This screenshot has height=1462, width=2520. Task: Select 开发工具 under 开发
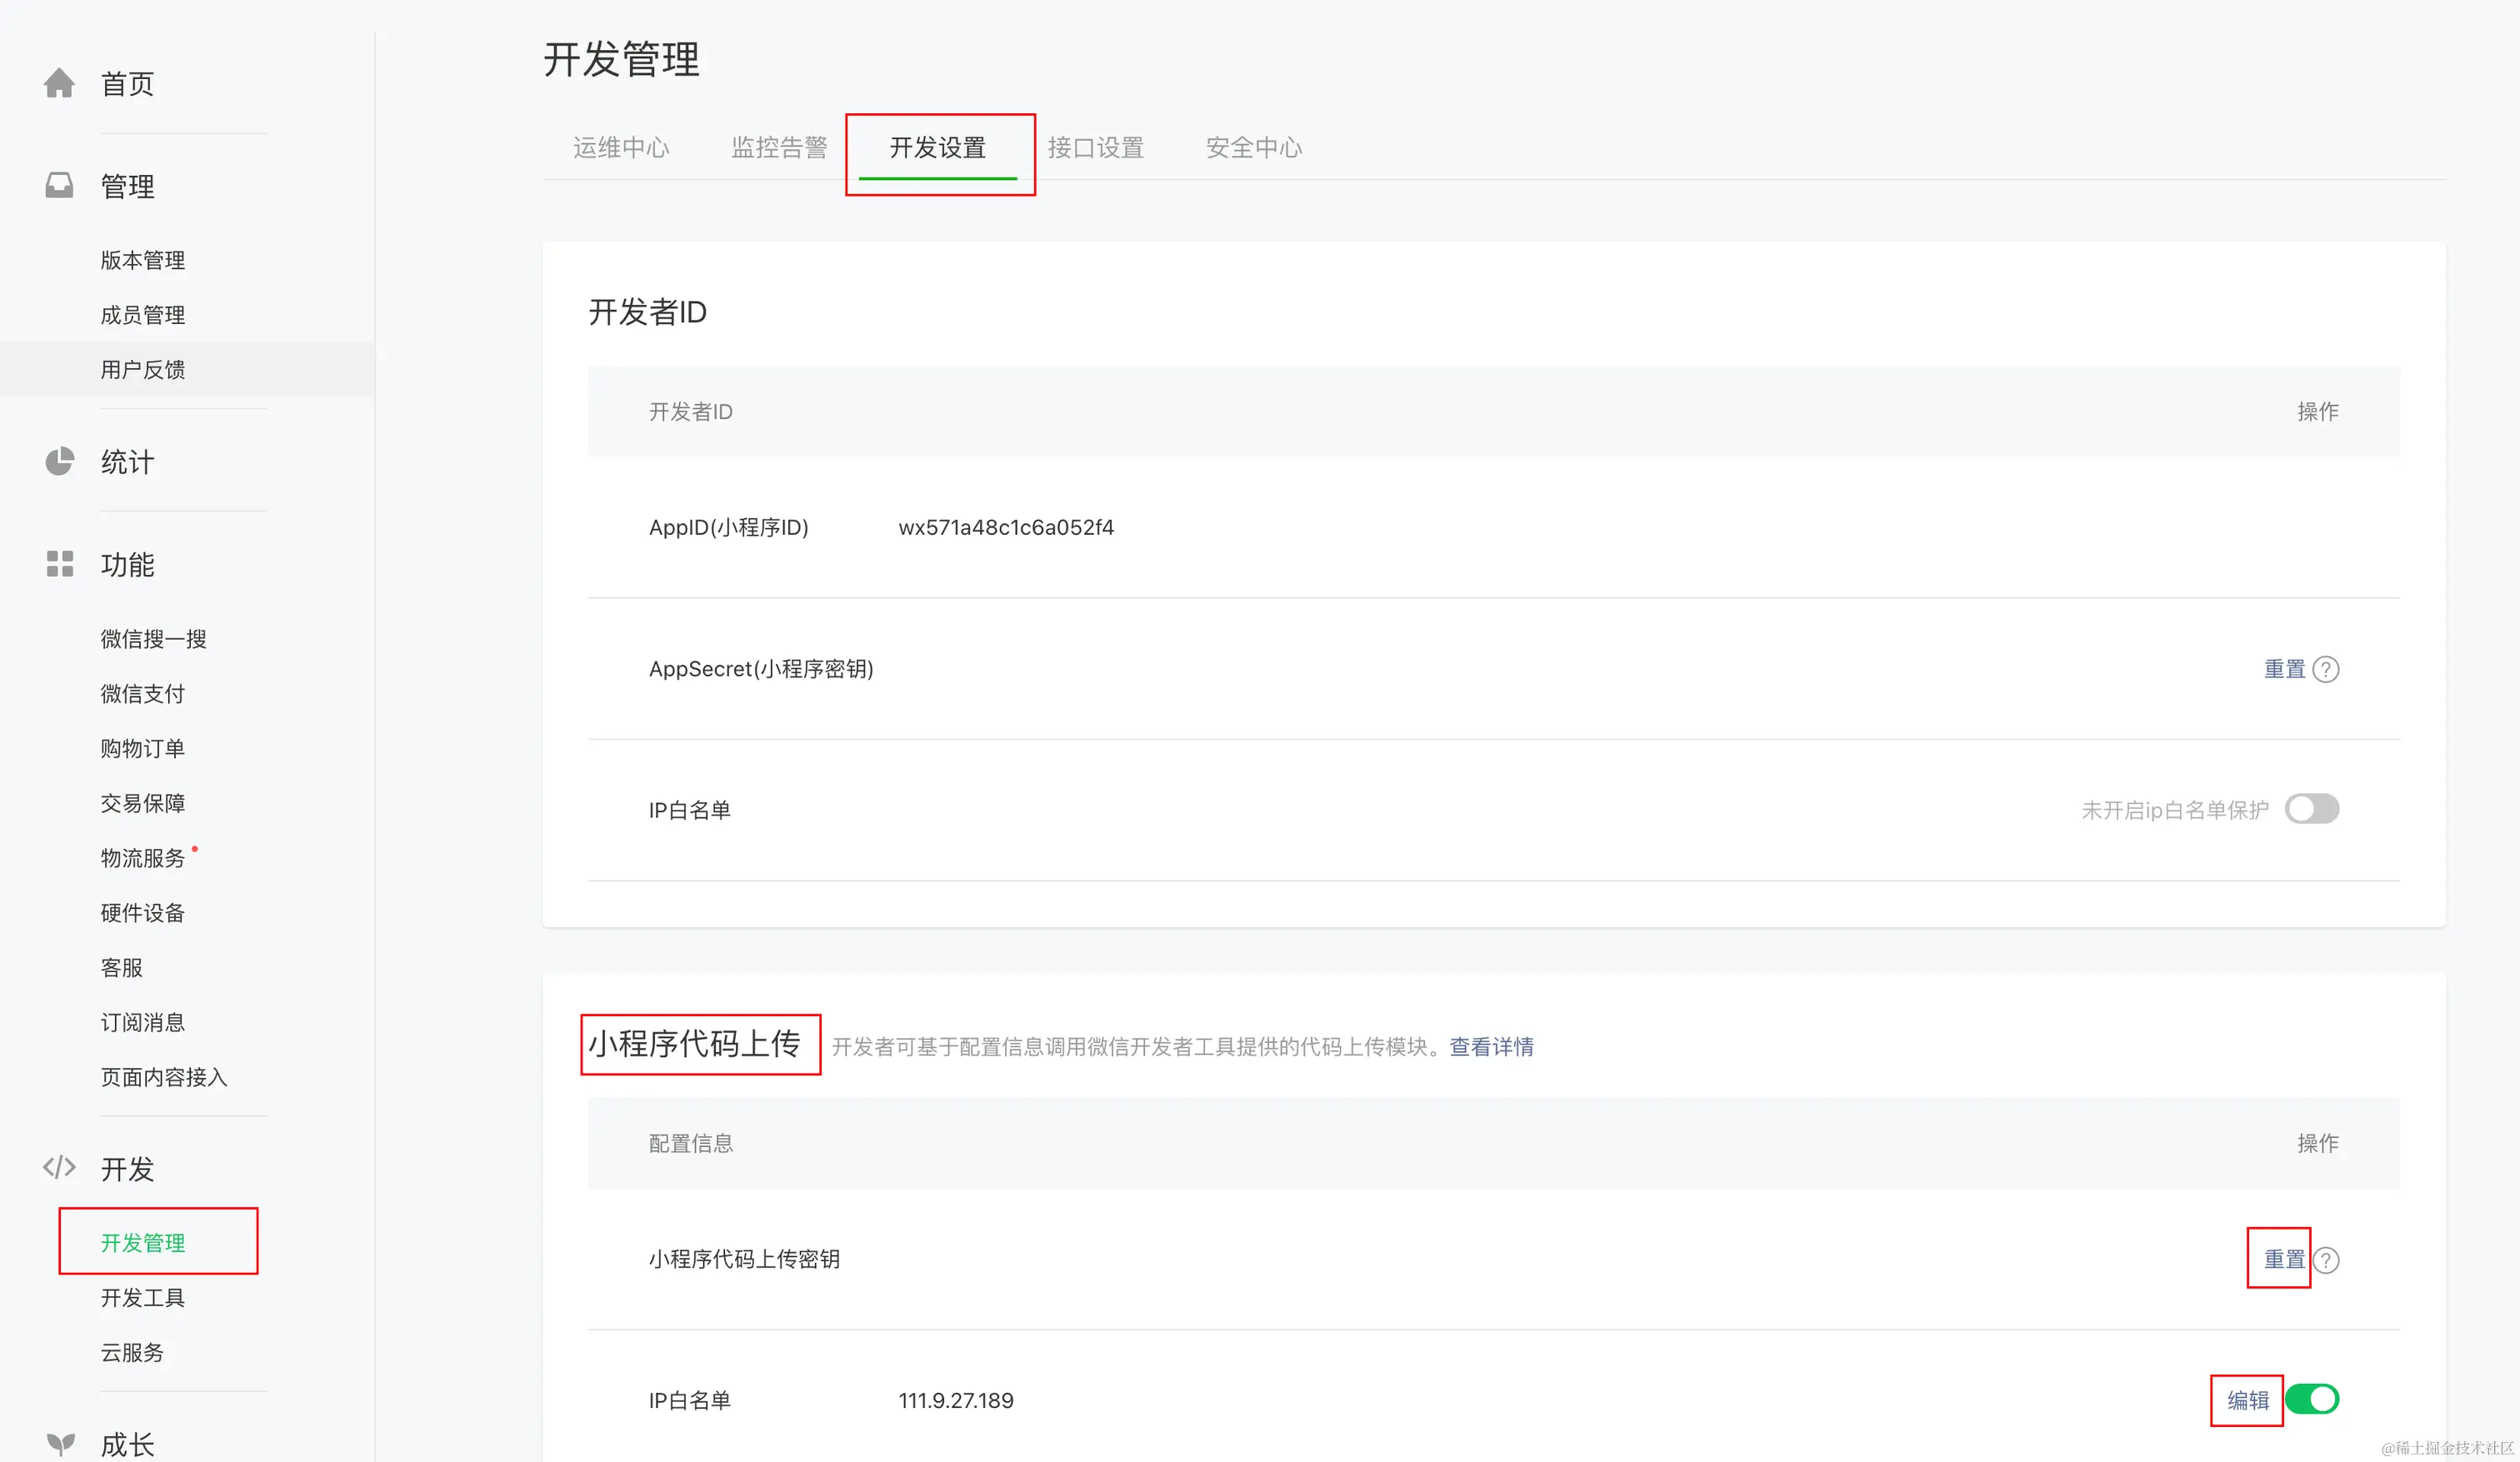pyautogui.click(x=143, y=1297)
